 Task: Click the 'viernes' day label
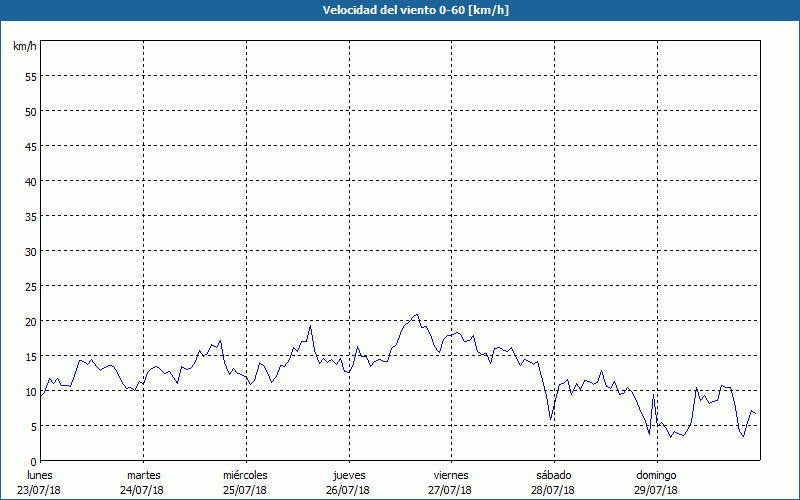[451, 475]
